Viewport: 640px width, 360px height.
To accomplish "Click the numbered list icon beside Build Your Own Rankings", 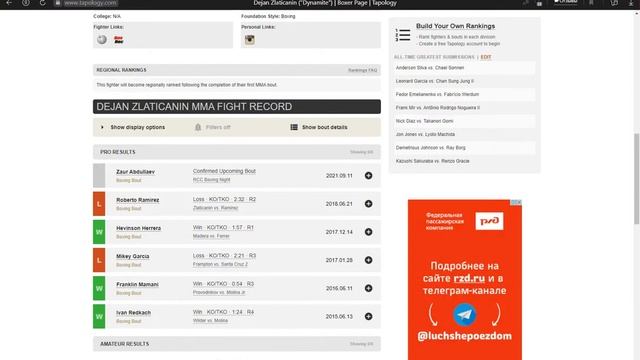I will (x=402, y=35).
